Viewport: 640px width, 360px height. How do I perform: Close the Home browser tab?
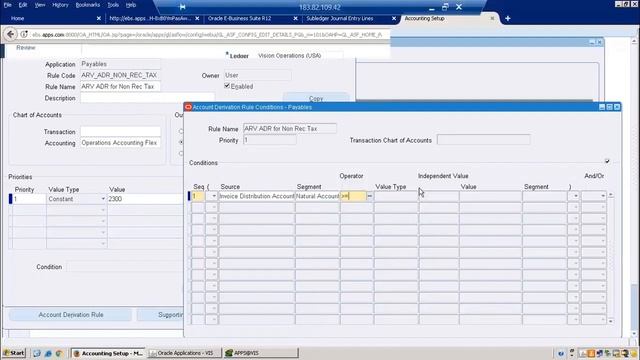coord(98,18)
